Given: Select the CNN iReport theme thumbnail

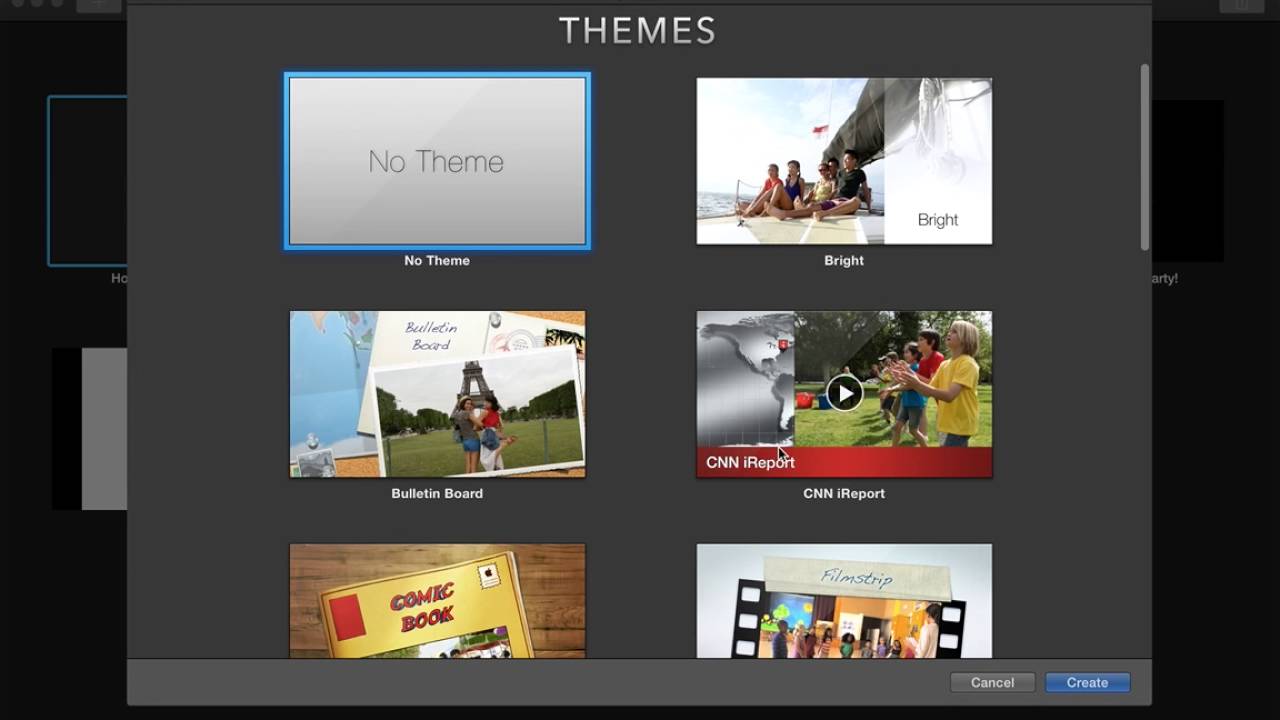Looking at the screenshot, I should tap(844, 394).
